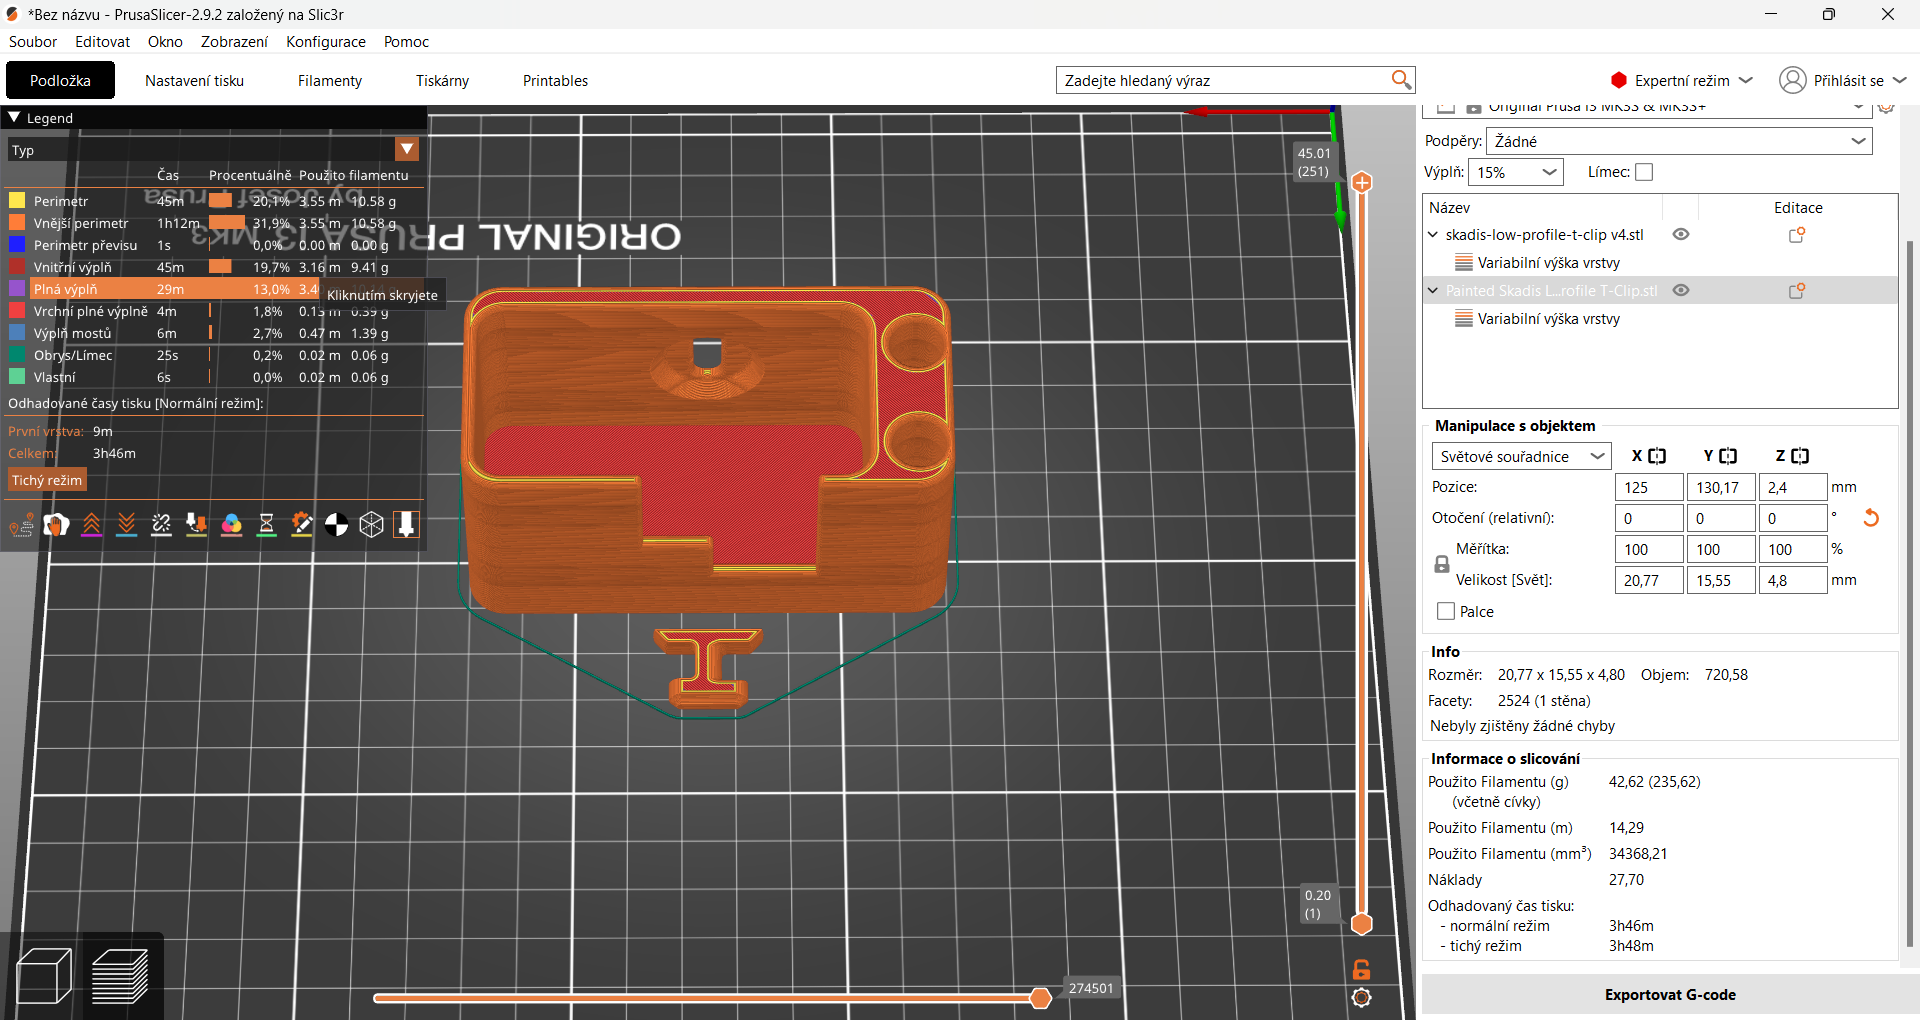Toggle color changes three-circle icon
This screenshot has width=1920, height=1020.
pyautogui.click(x=232, y=524)
